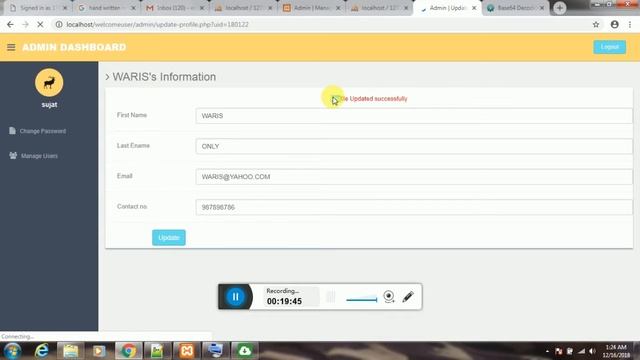This screenshot has height=360, width=640.
Task: Click the Update button
Action: point(169,238)
